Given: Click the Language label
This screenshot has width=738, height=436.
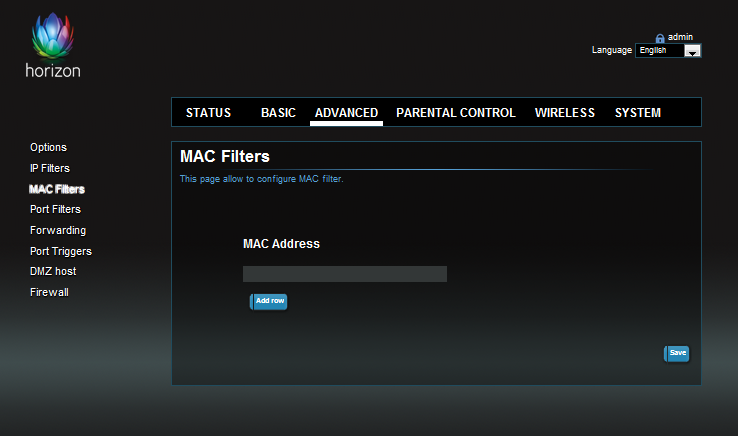Looking at the screenshot, I should pyautogui.click(x=612, y=50).
